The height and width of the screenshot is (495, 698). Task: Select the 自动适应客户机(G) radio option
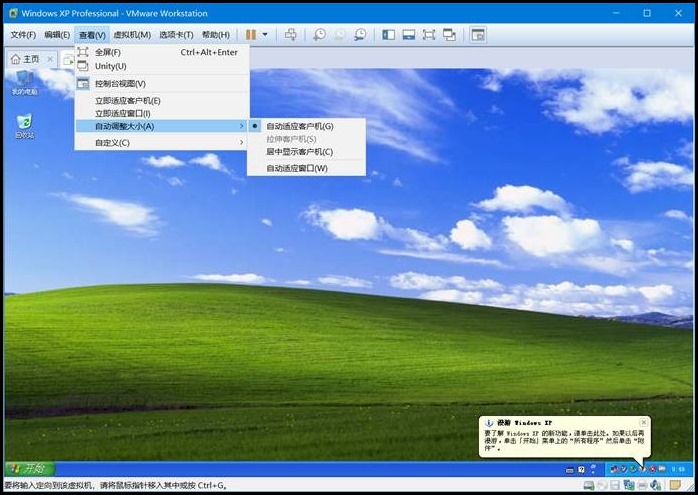[x=306, y=126]
